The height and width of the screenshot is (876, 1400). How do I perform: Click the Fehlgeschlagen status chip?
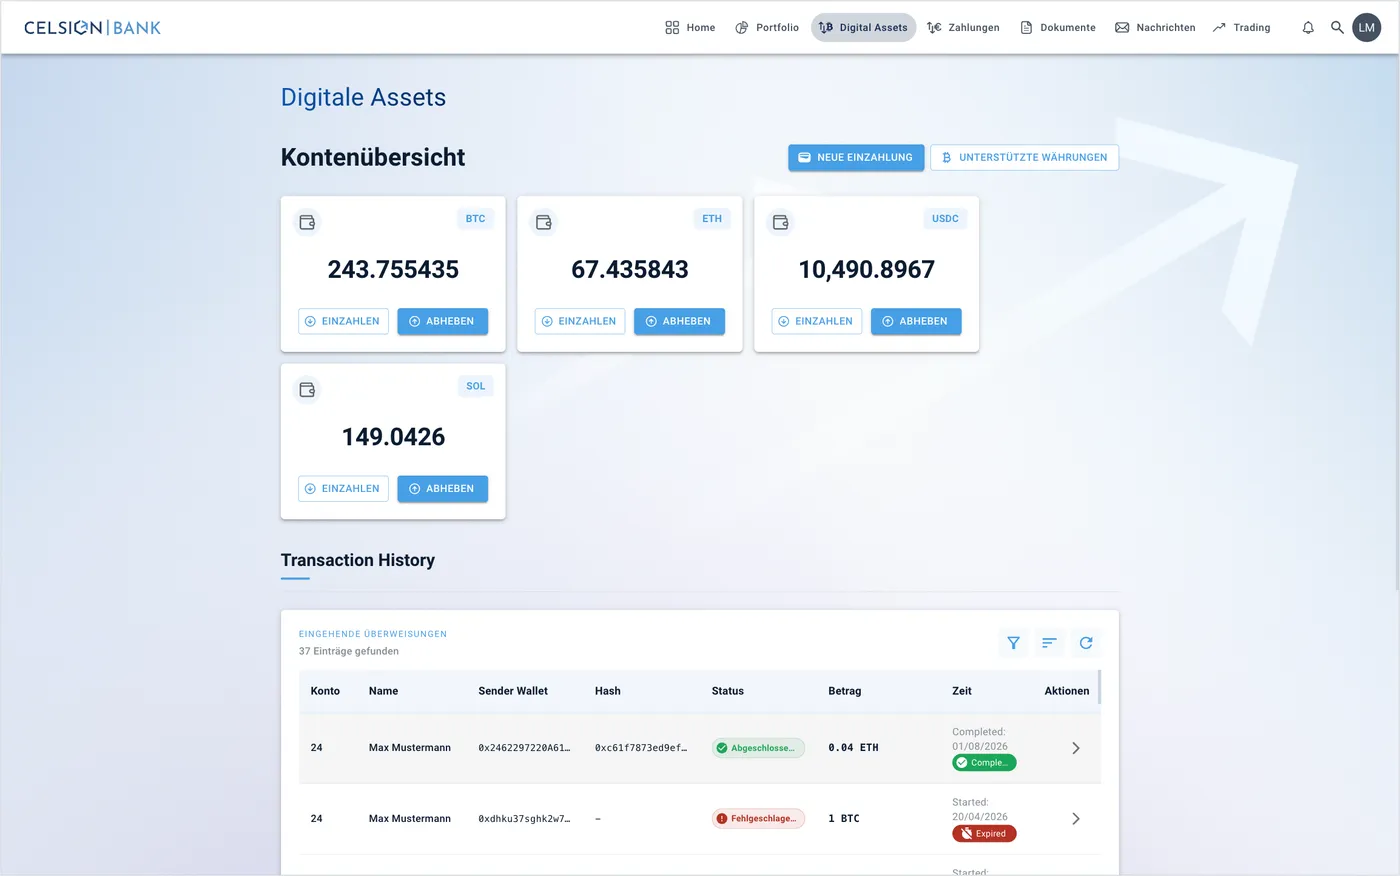pyautogui.click(x=758, y=818)
